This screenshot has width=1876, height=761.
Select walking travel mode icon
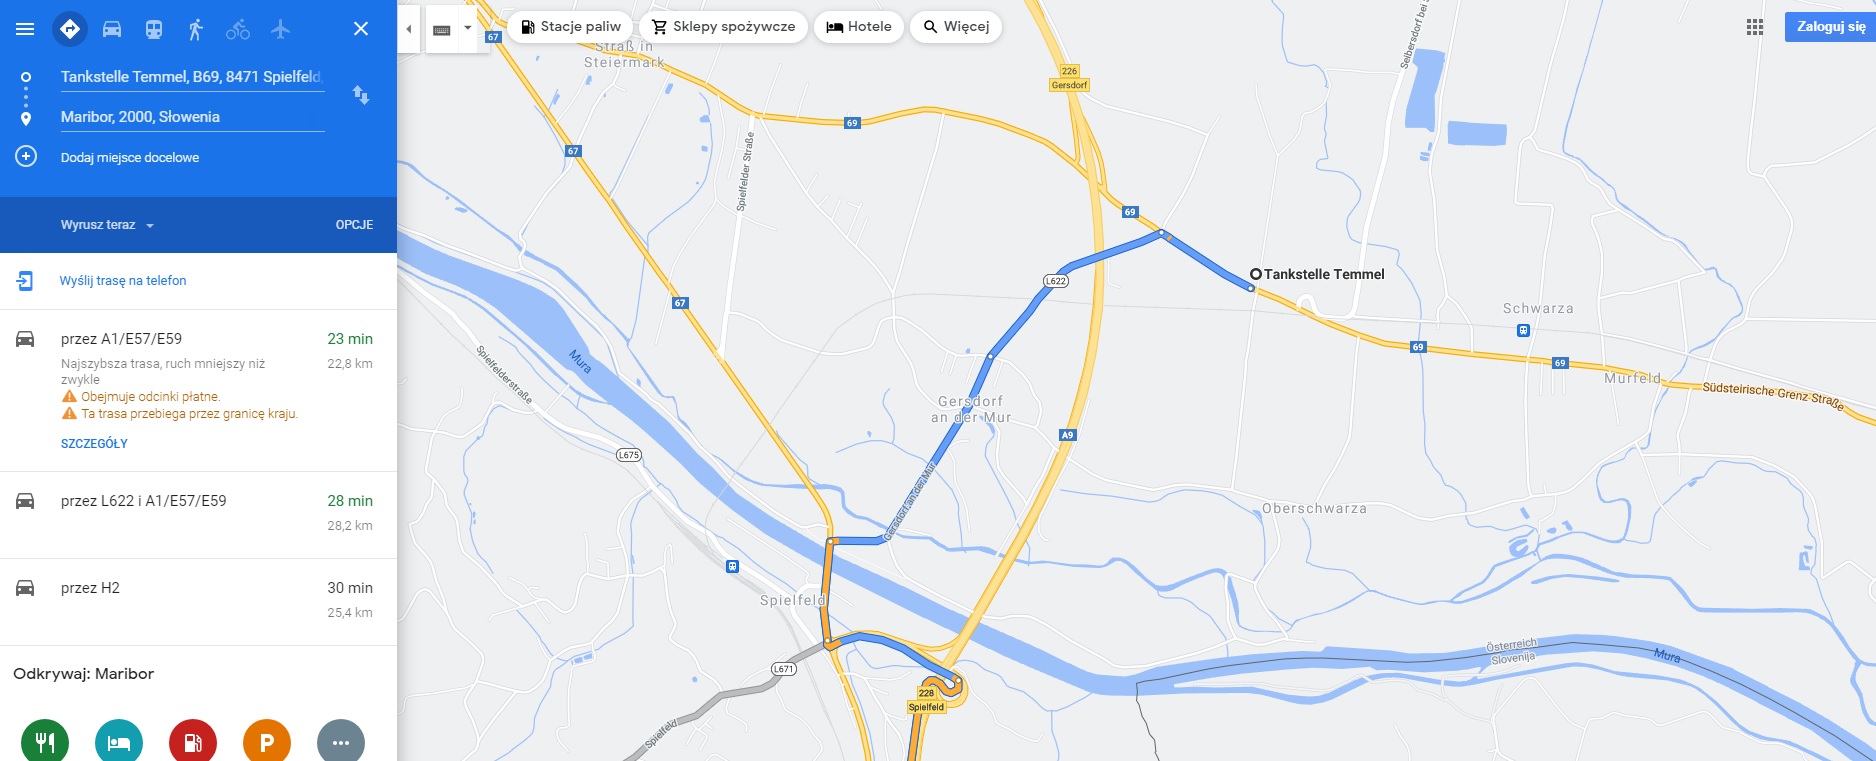[x=196, y=29]
